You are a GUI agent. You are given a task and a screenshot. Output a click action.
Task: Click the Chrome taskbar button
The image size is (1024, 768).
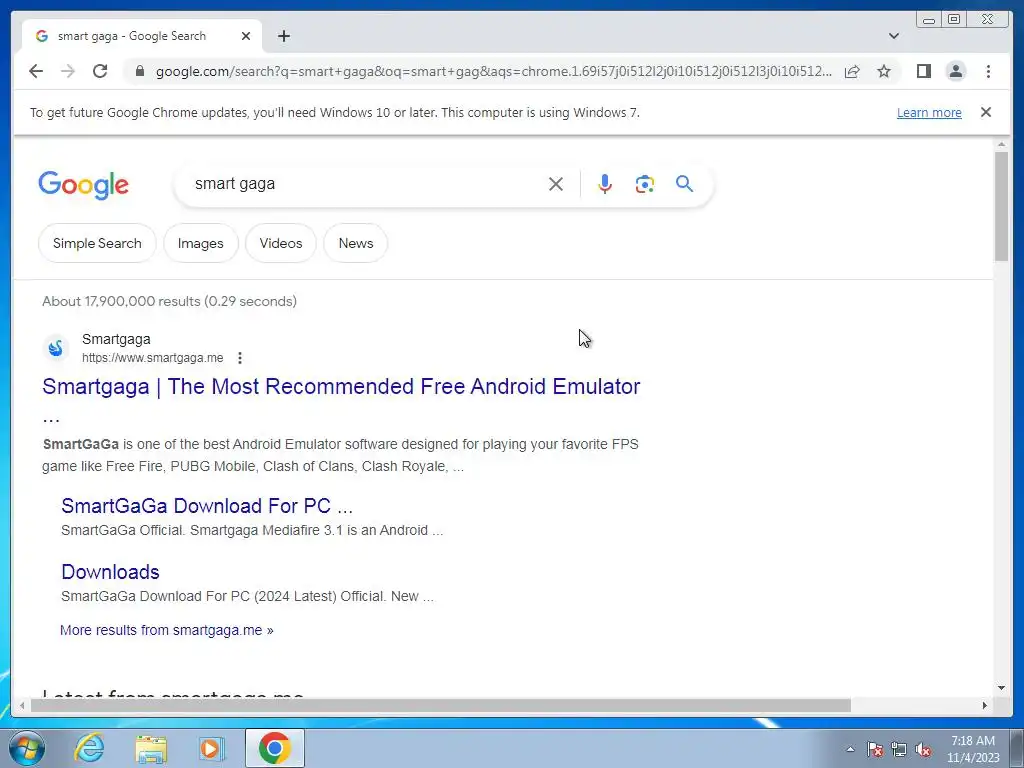point(275,748)
